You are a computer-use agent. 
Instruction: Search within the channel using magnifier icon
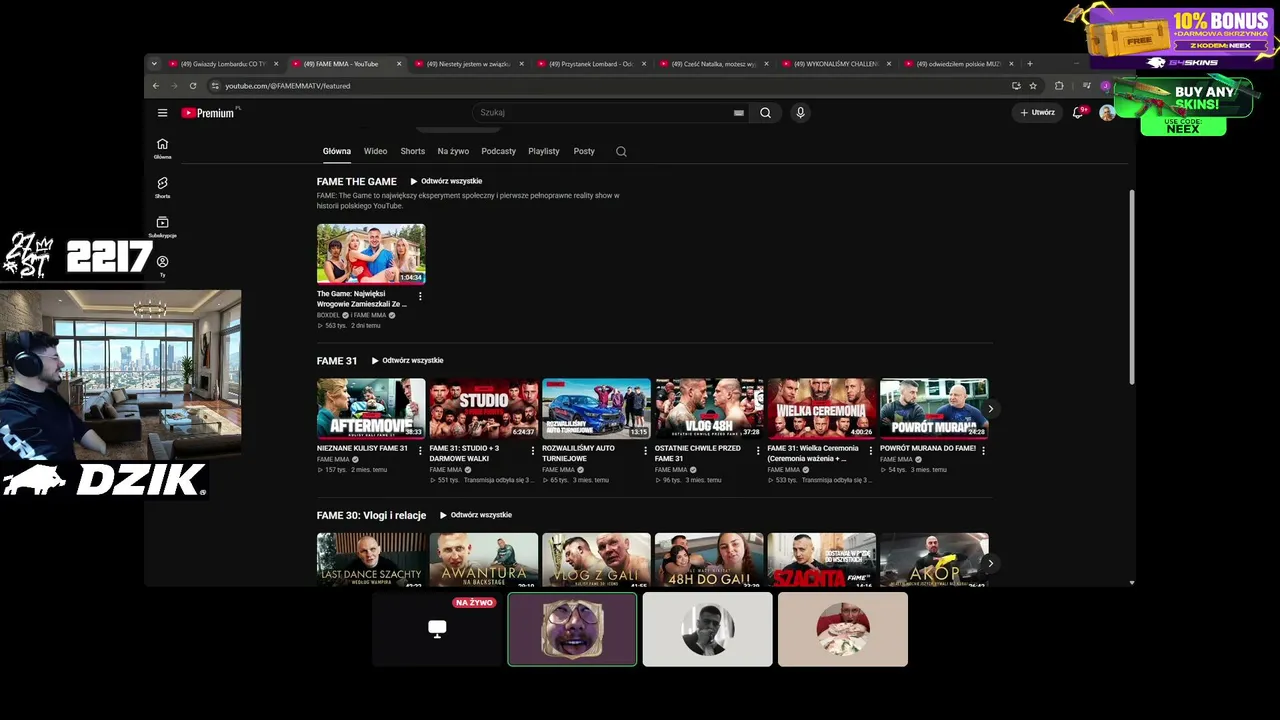[621, 151]
